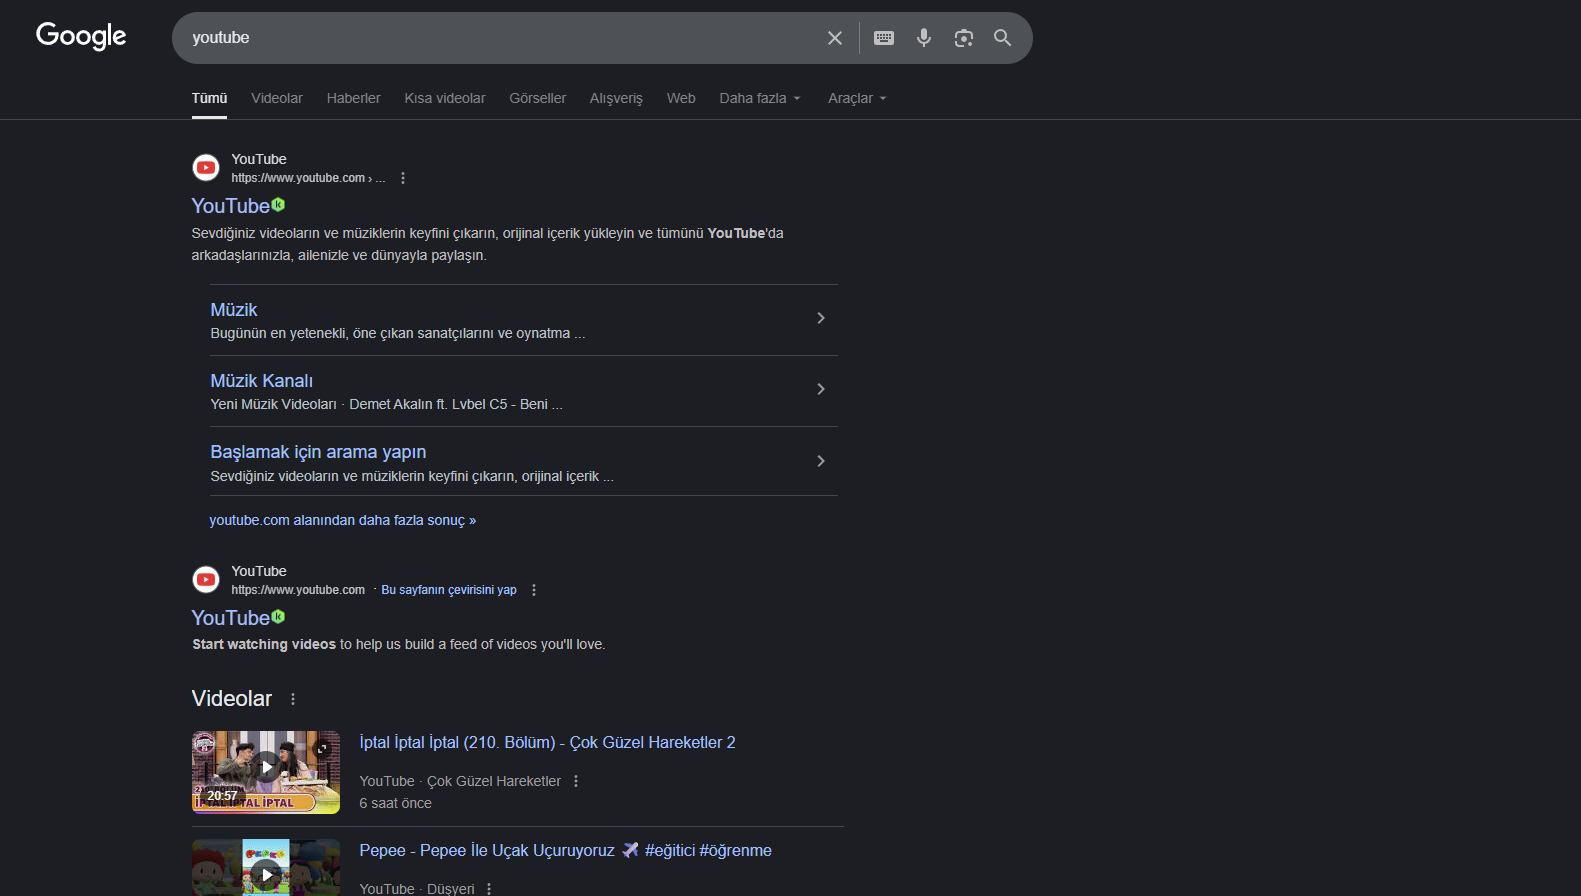This screenshot has height=896, width=1581.
Task: Open the first YouTube result title link
Action: point(231,206)
